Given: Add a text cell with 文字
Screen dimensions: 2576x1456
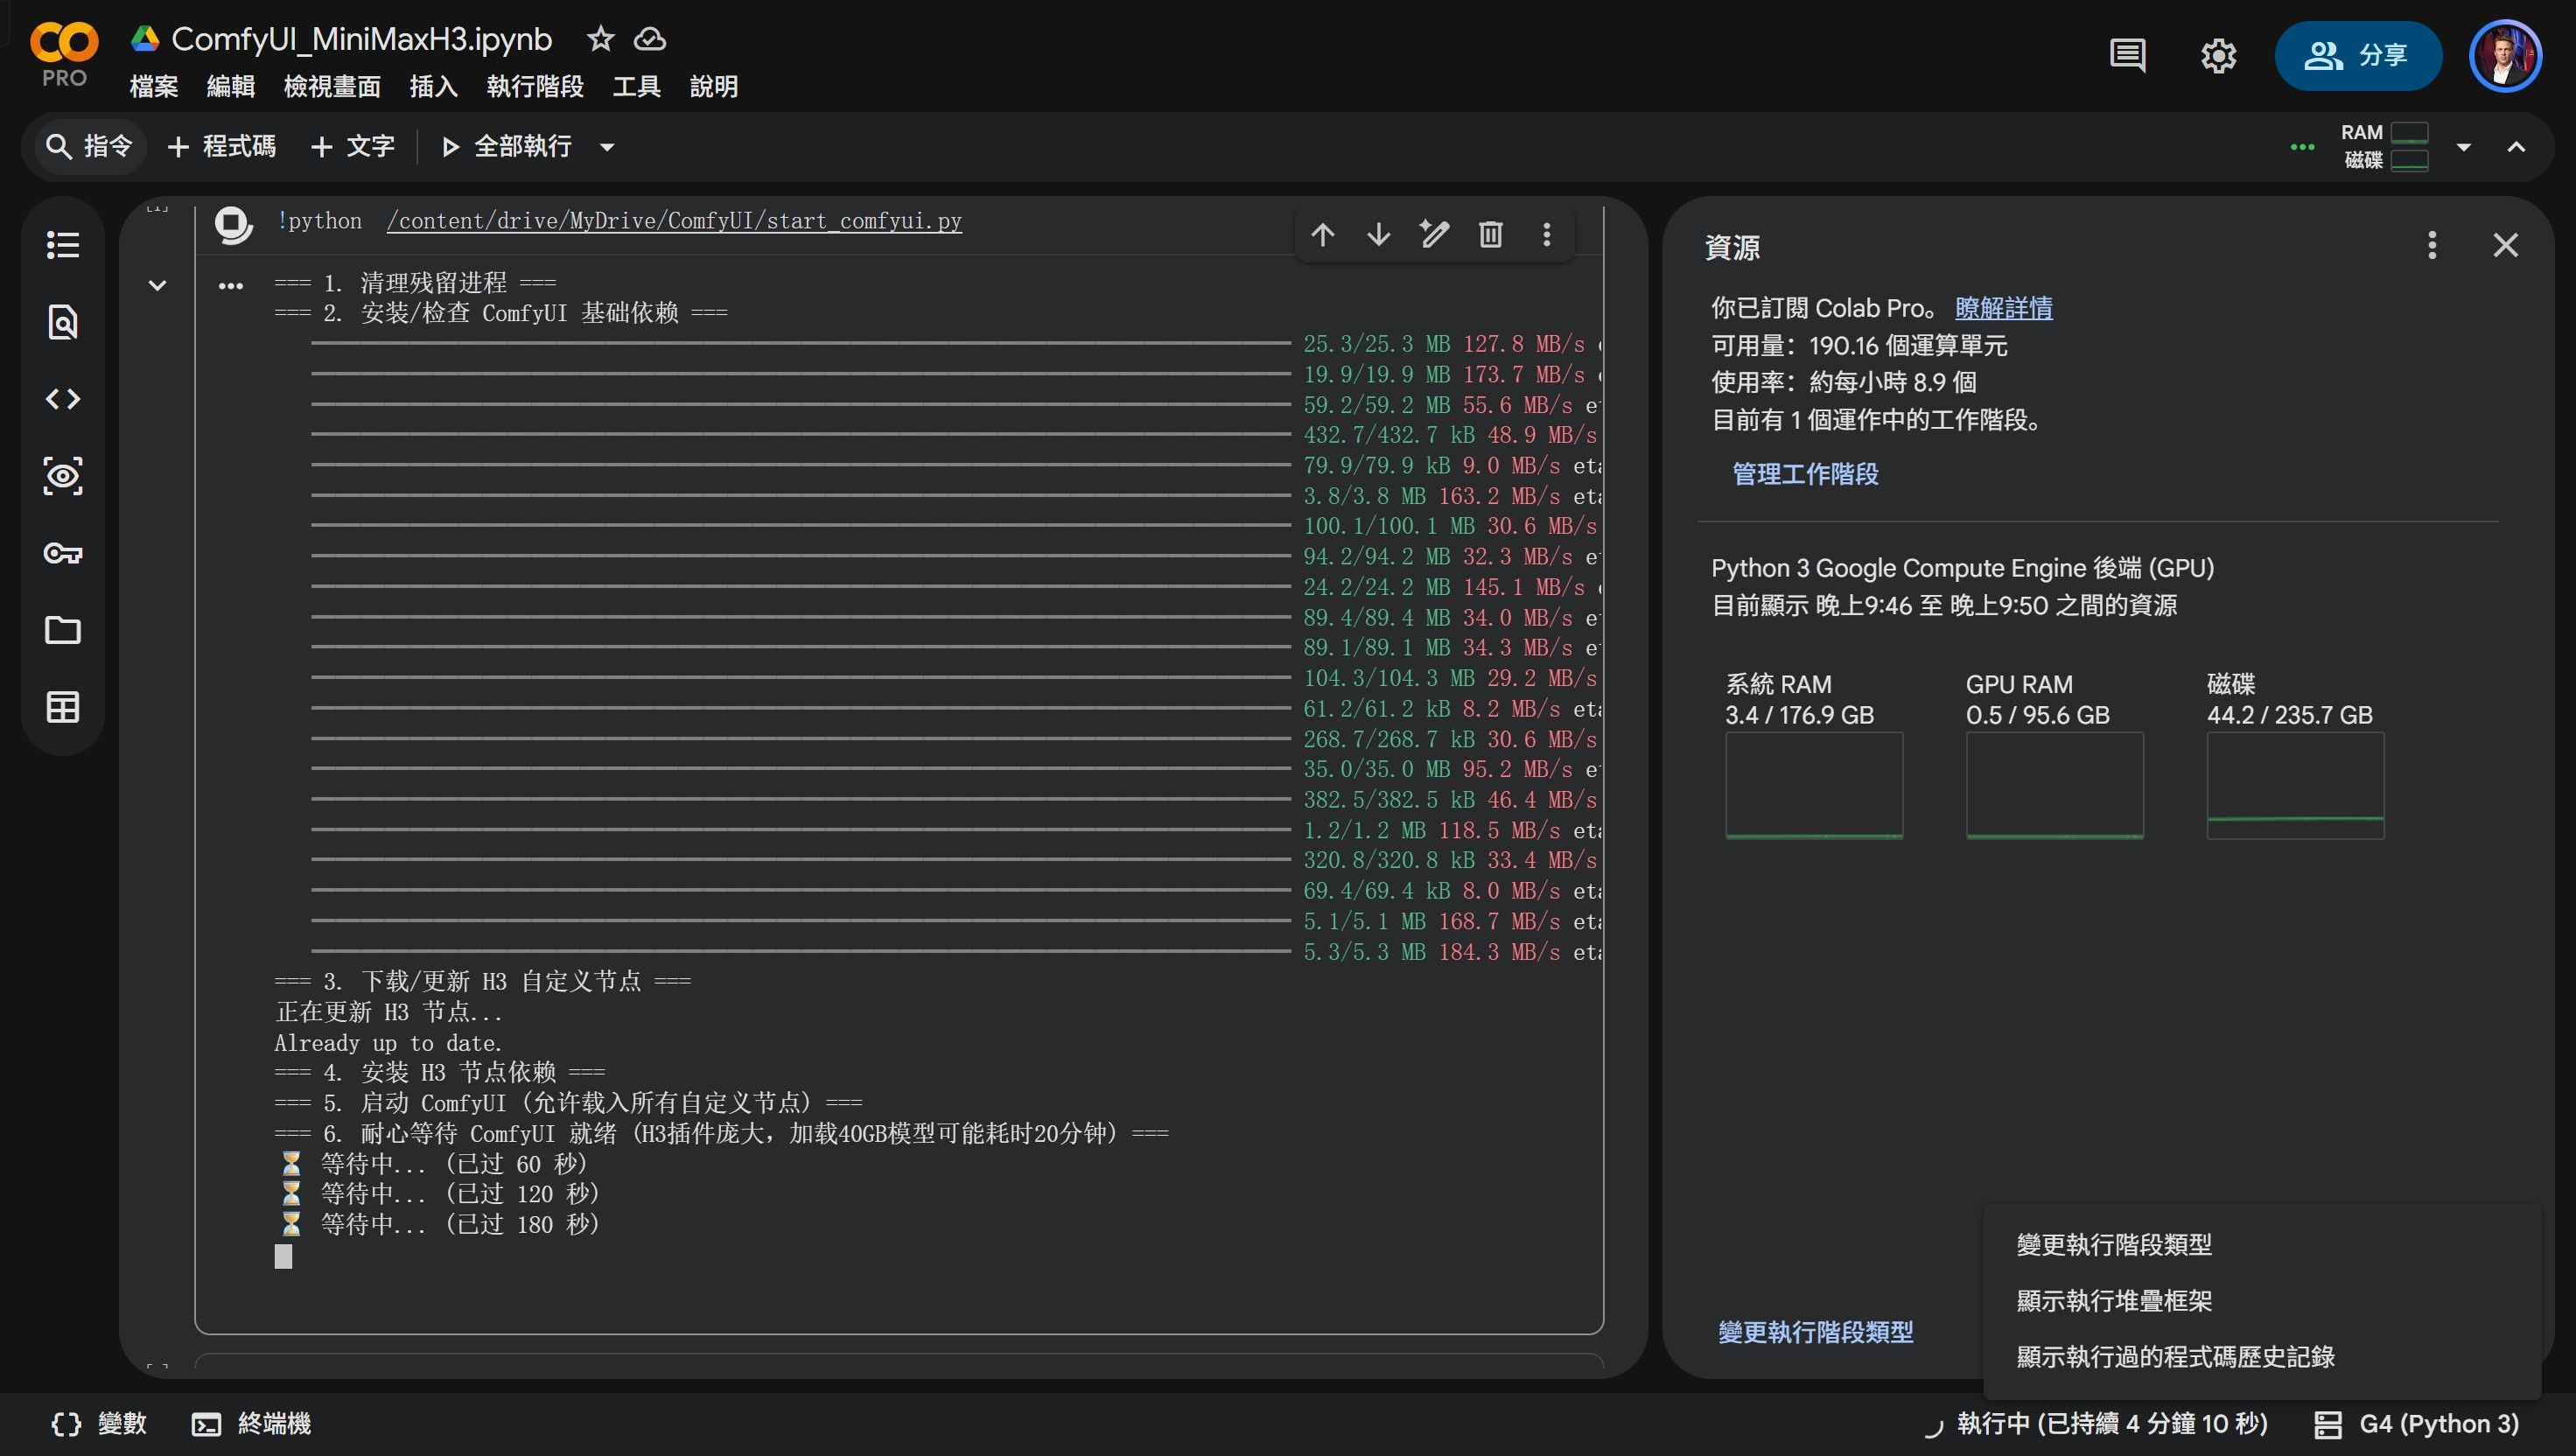Looking at the screenshot, I should (x=353, y=147).
